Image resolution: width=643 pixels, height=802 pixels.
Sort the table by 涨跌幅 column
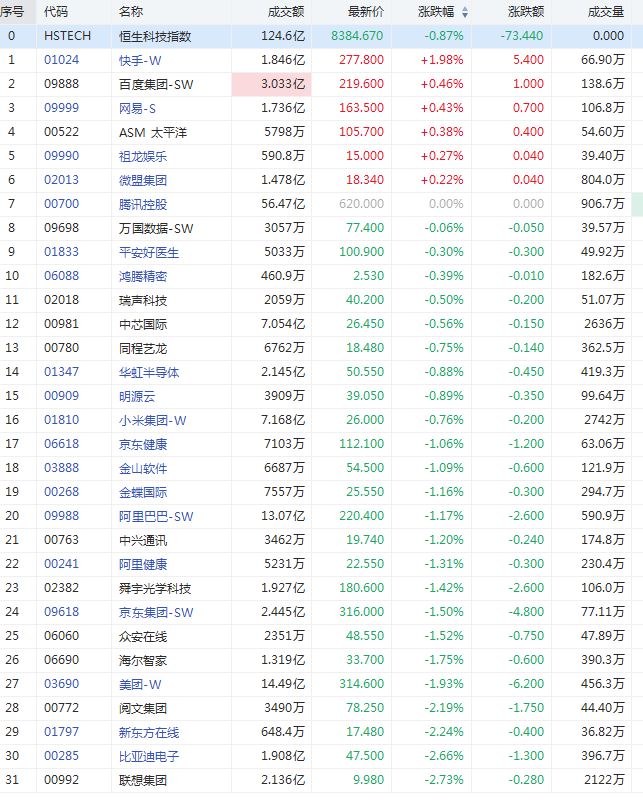click(435, 12)
